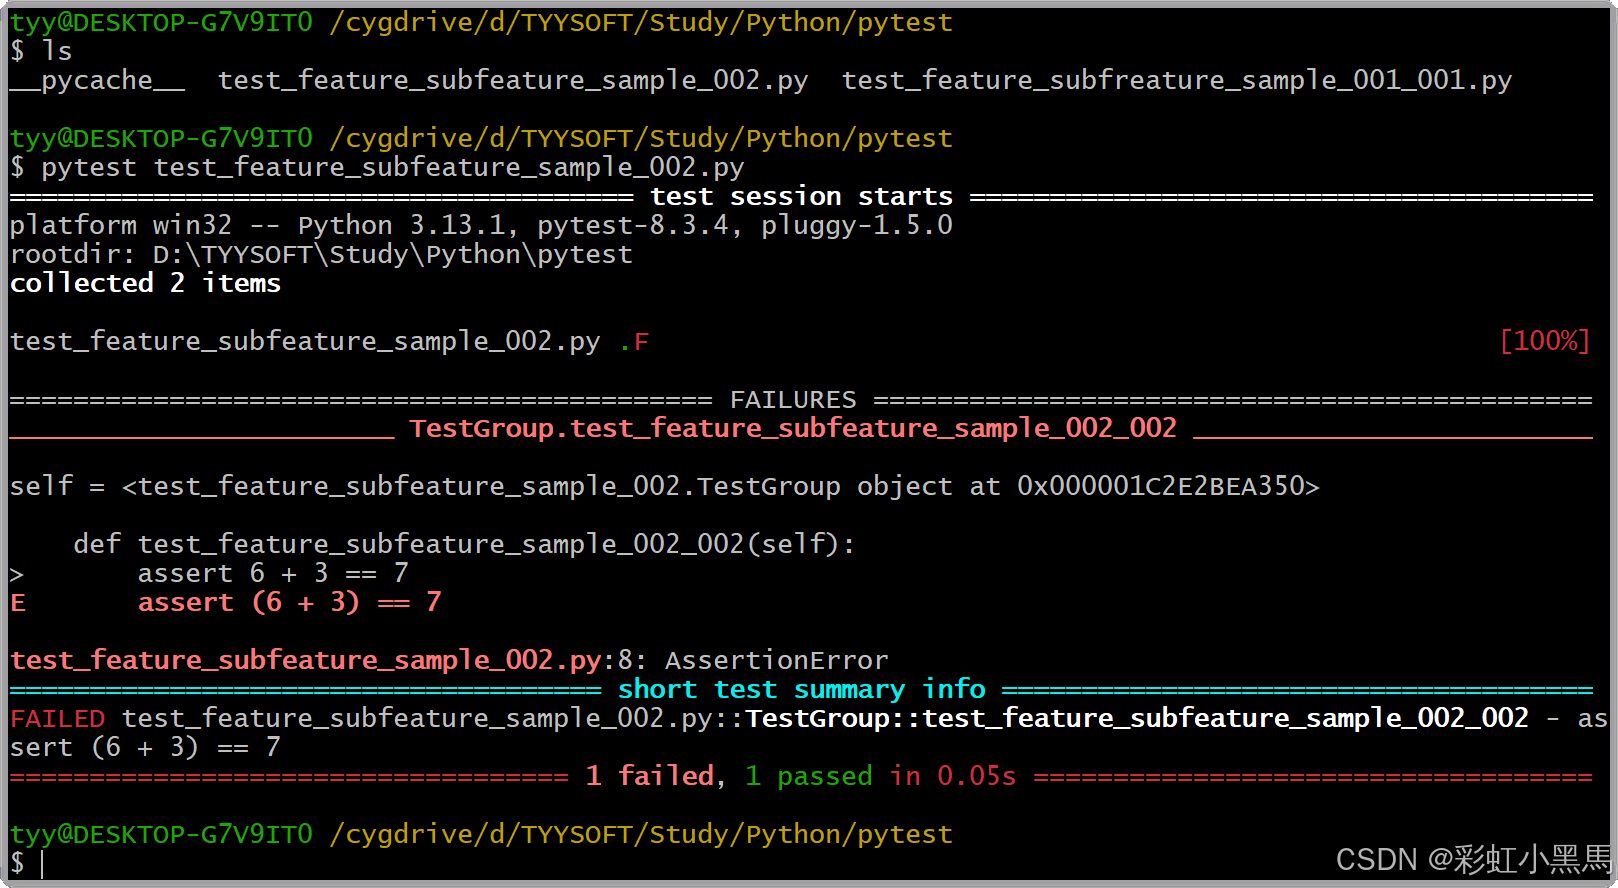Click the platform win32 Python 3.13.1 line
This screenshot has height=888, width=1618.
(x=481, y=225)
